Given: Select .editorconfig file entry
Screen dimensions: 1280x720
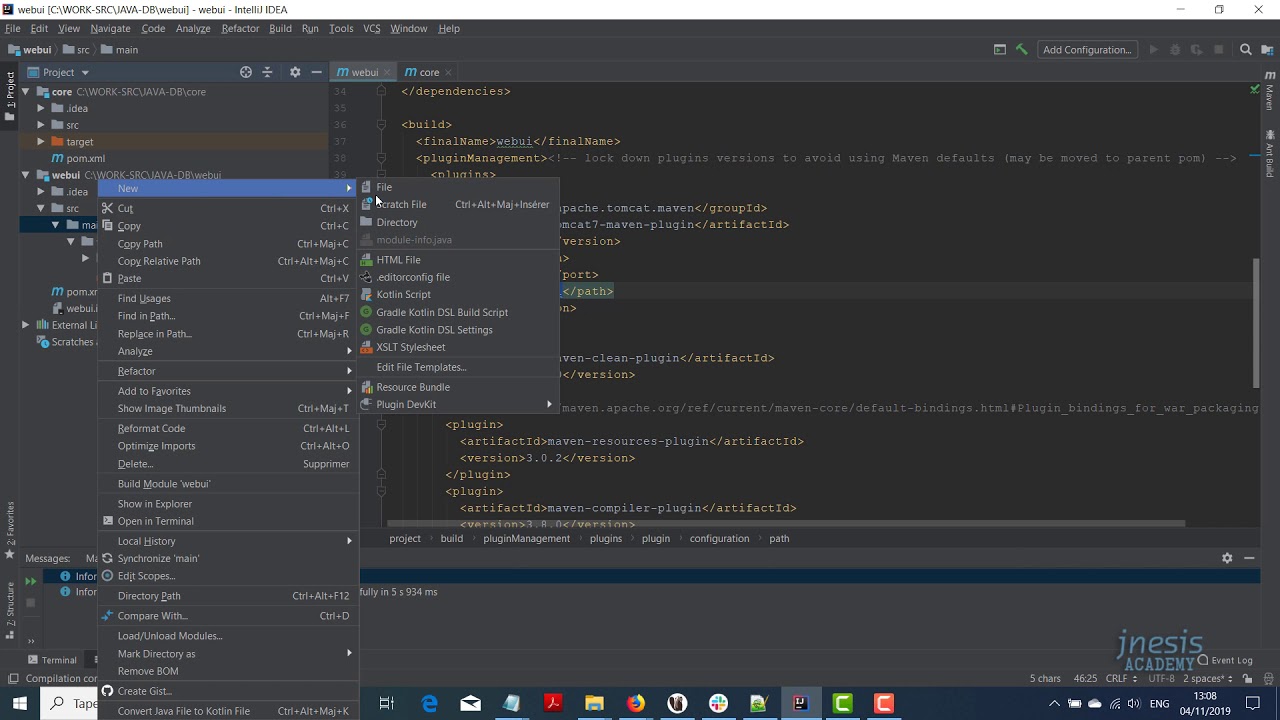Looking at the screenshot, I should [x=459, y=277].
